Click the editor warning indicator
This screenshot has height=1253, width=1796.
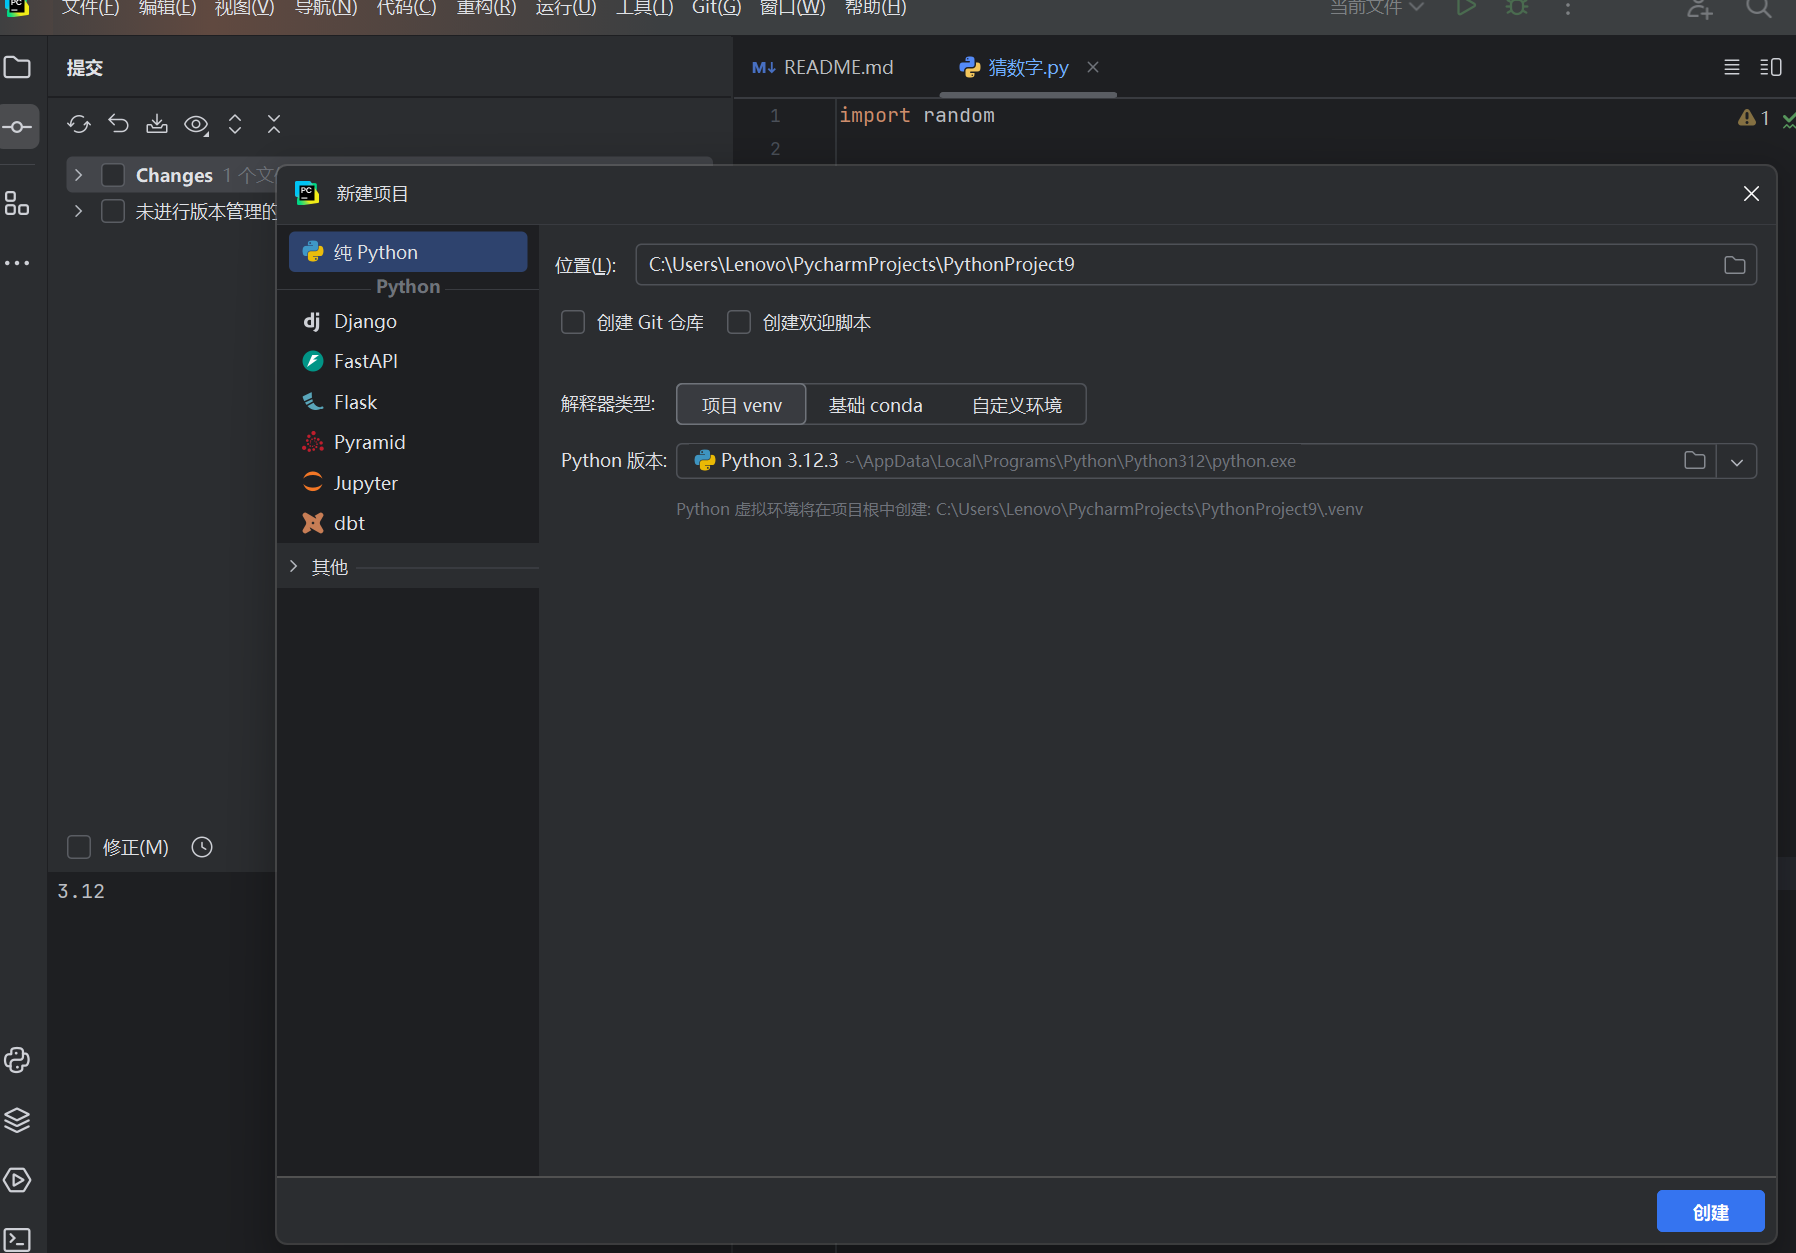[x=1754, y=118]
